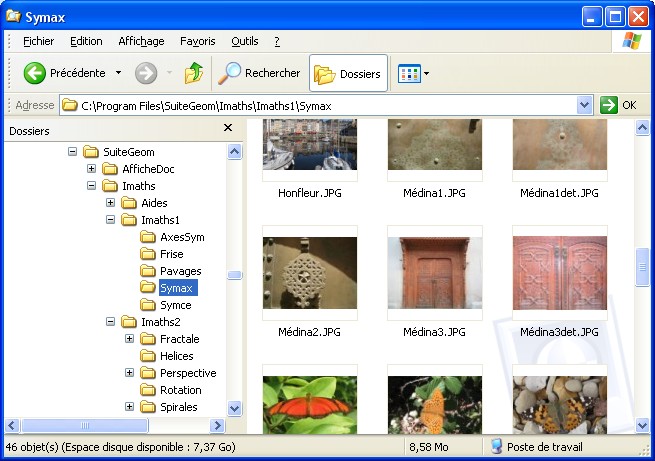Collapse the SuiteGeom tree node
Screen dimensions: 655x461
(x=73, y=152)
